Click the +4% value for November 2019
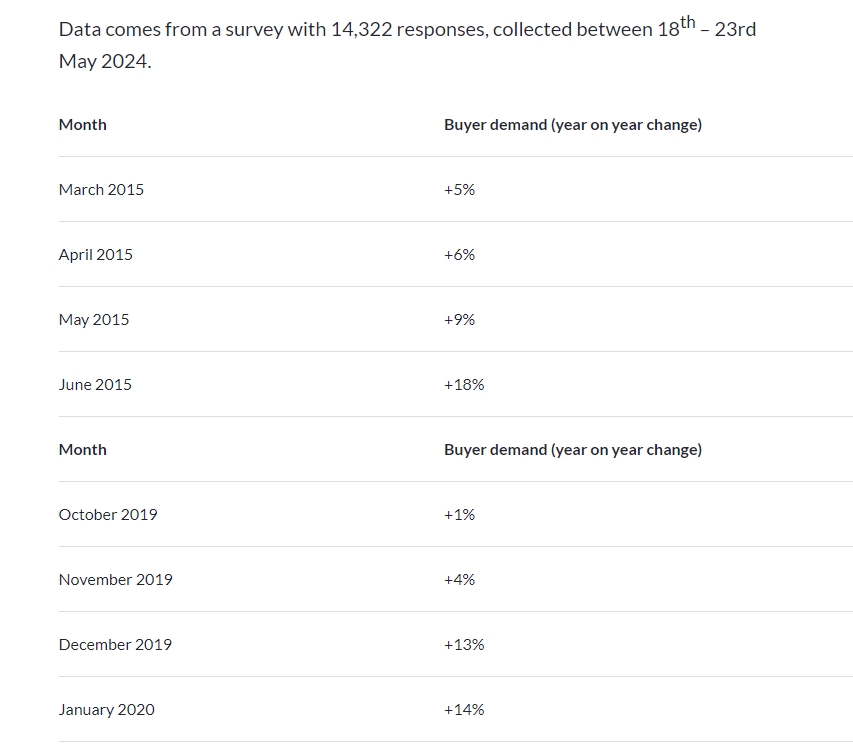Image resolution: width=853 pixels, height=752 pixels. (x=459, y=580)
